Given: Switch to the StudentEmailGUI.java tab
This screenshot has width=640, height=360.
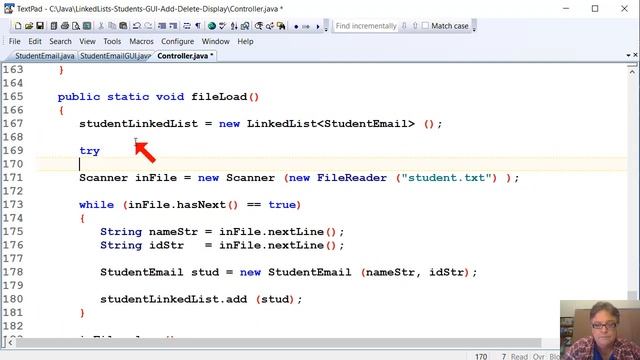Looking at the screenshot, I should coord(115,56).
